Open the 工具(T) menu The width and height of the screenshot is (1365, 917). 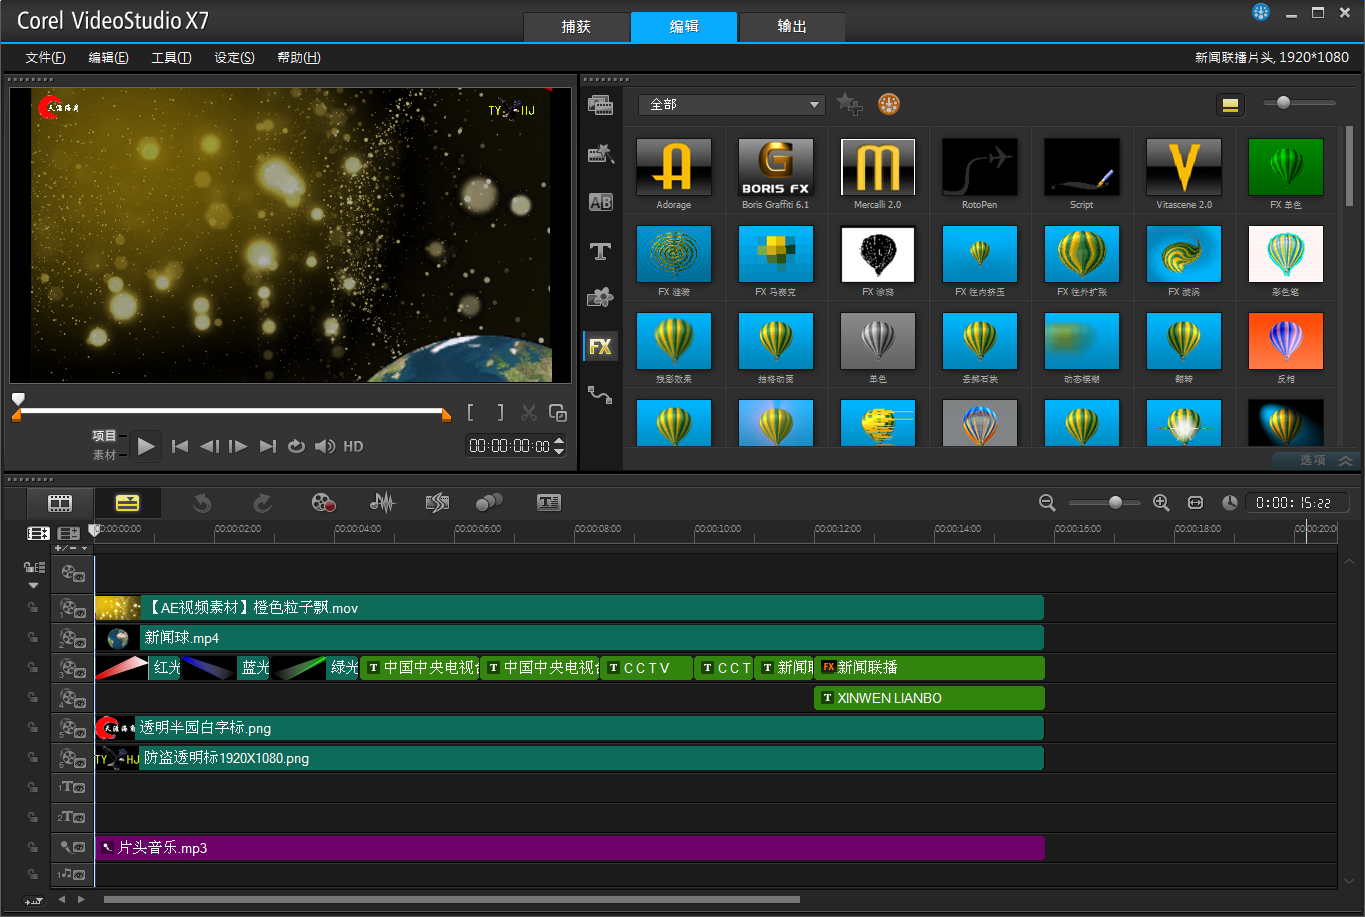(171, 58)
